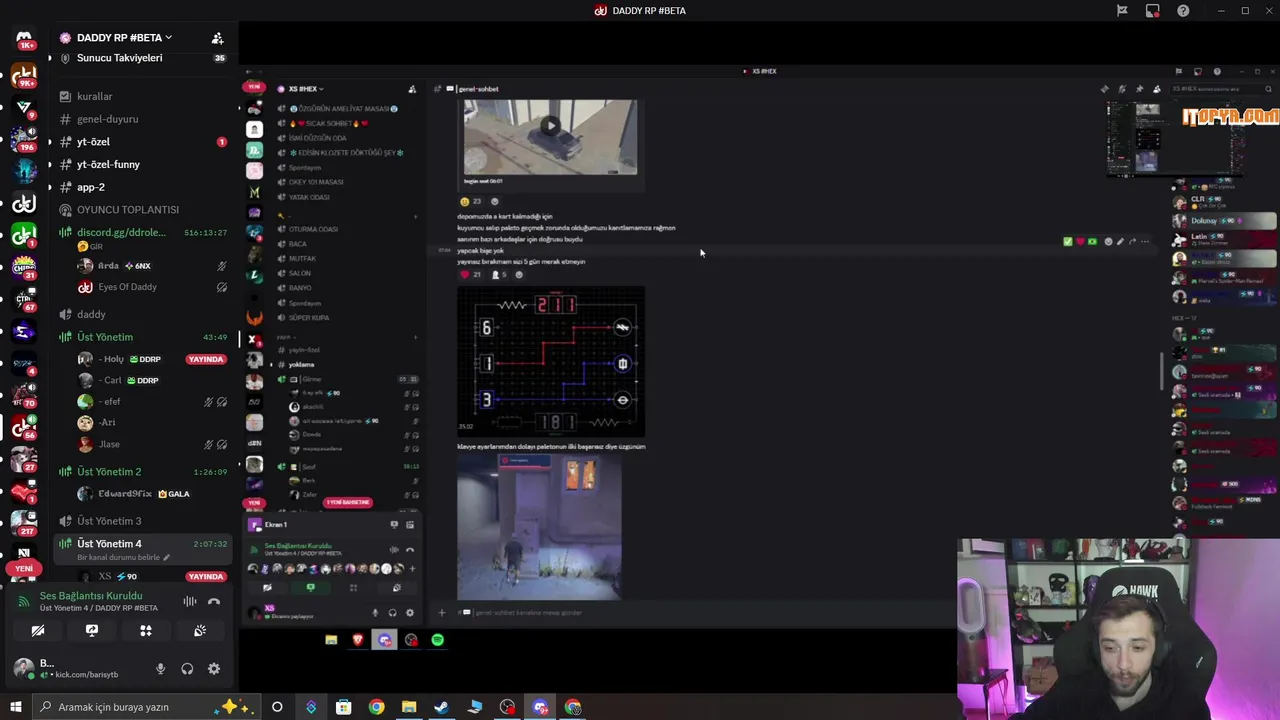Click Ses Bağlantısı Kuruldu connection status

(x=91, y=596)
